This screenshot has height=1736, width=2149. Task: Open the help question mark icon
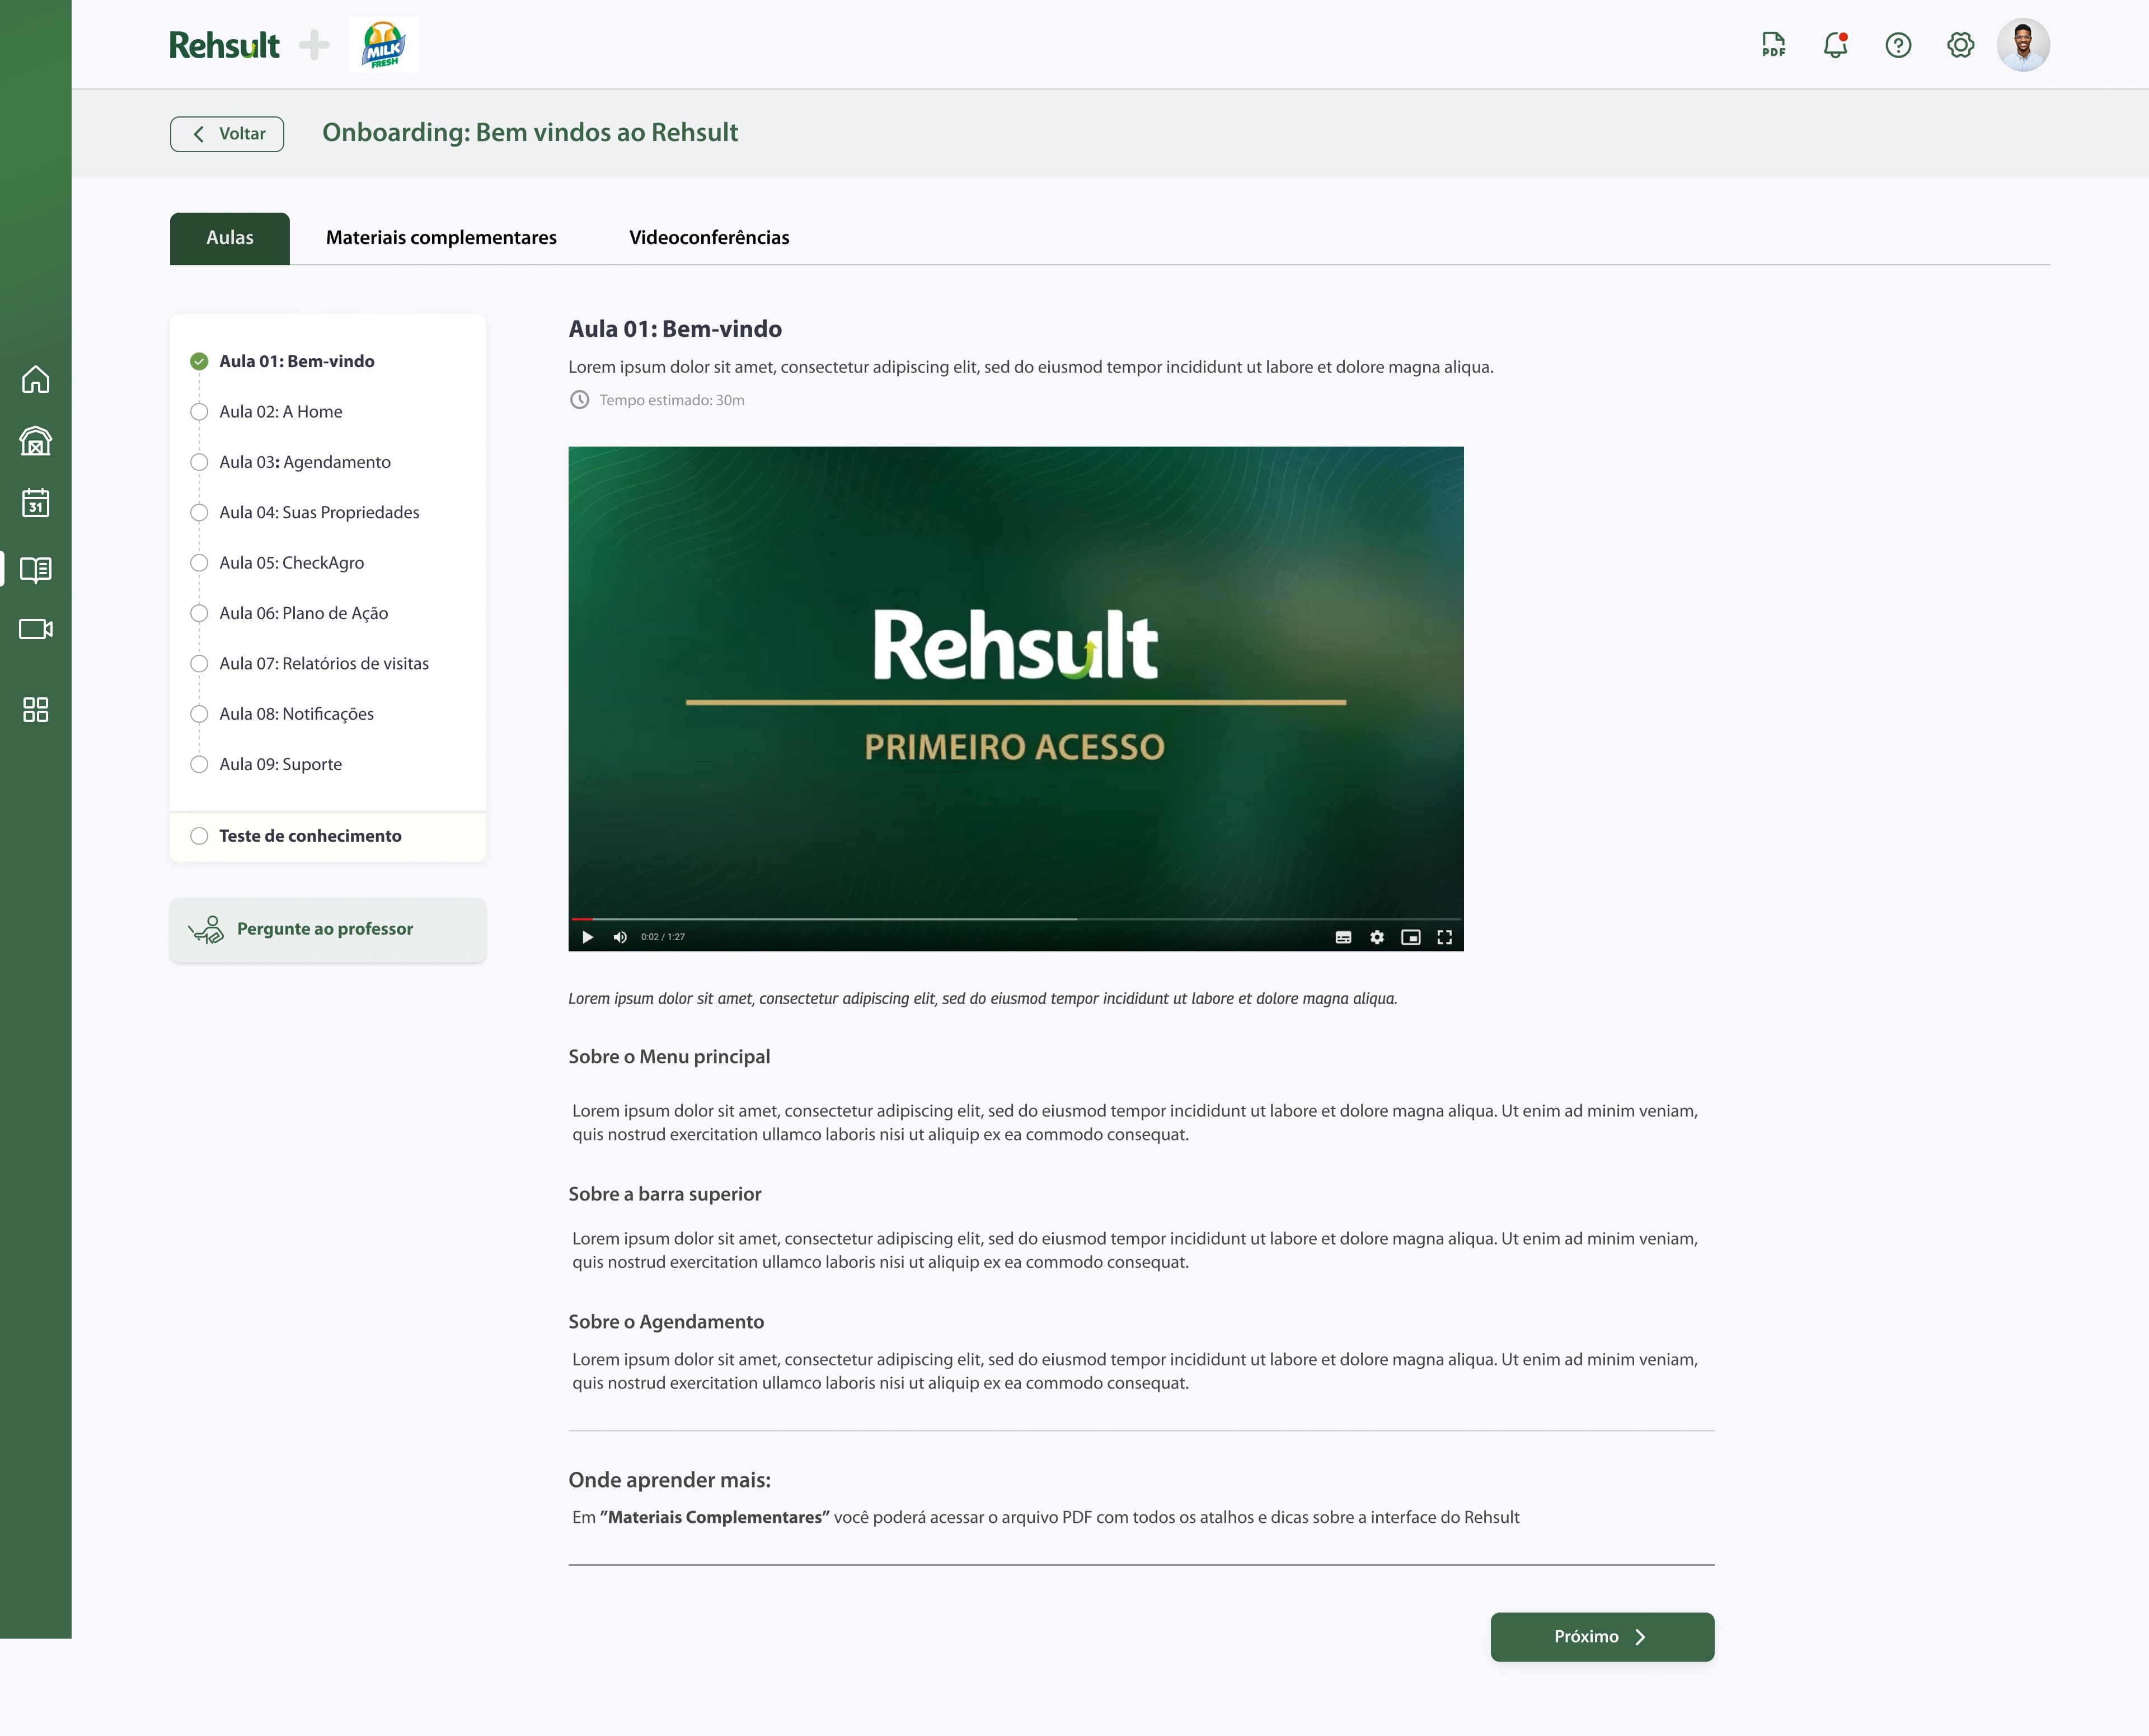[x=1898, y=45]
